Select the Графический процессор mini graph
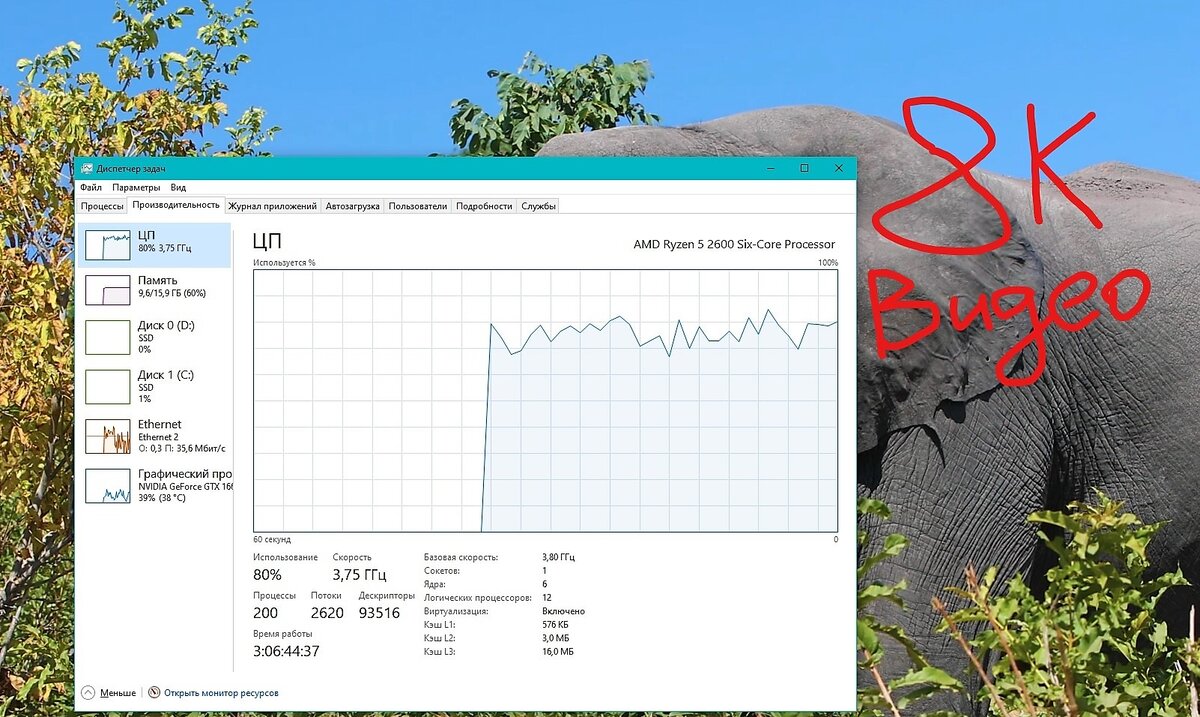The image size is (1200, 717). coord(108,485)
